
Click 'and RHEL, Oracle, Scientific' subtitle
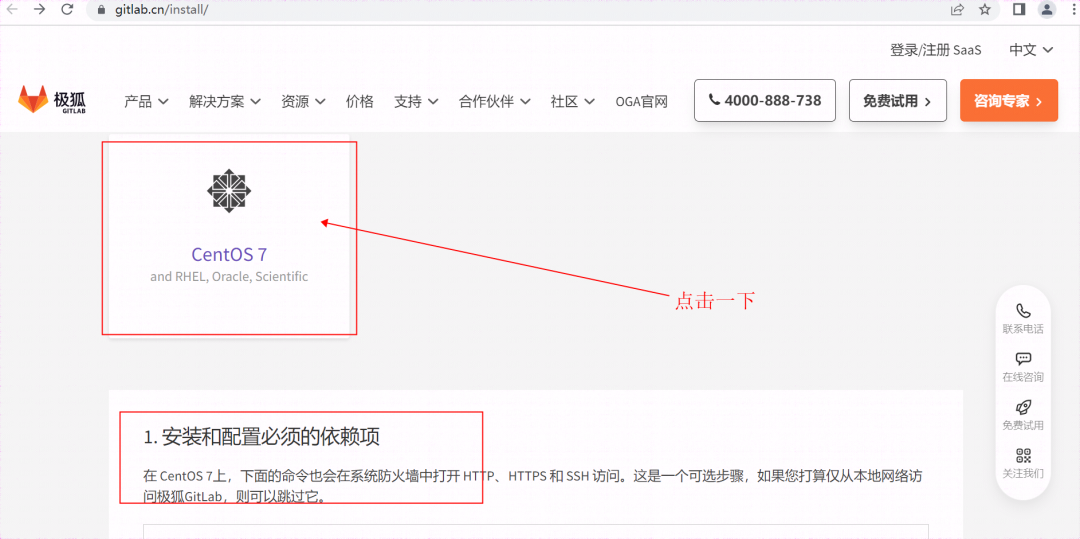coord(229,277)
